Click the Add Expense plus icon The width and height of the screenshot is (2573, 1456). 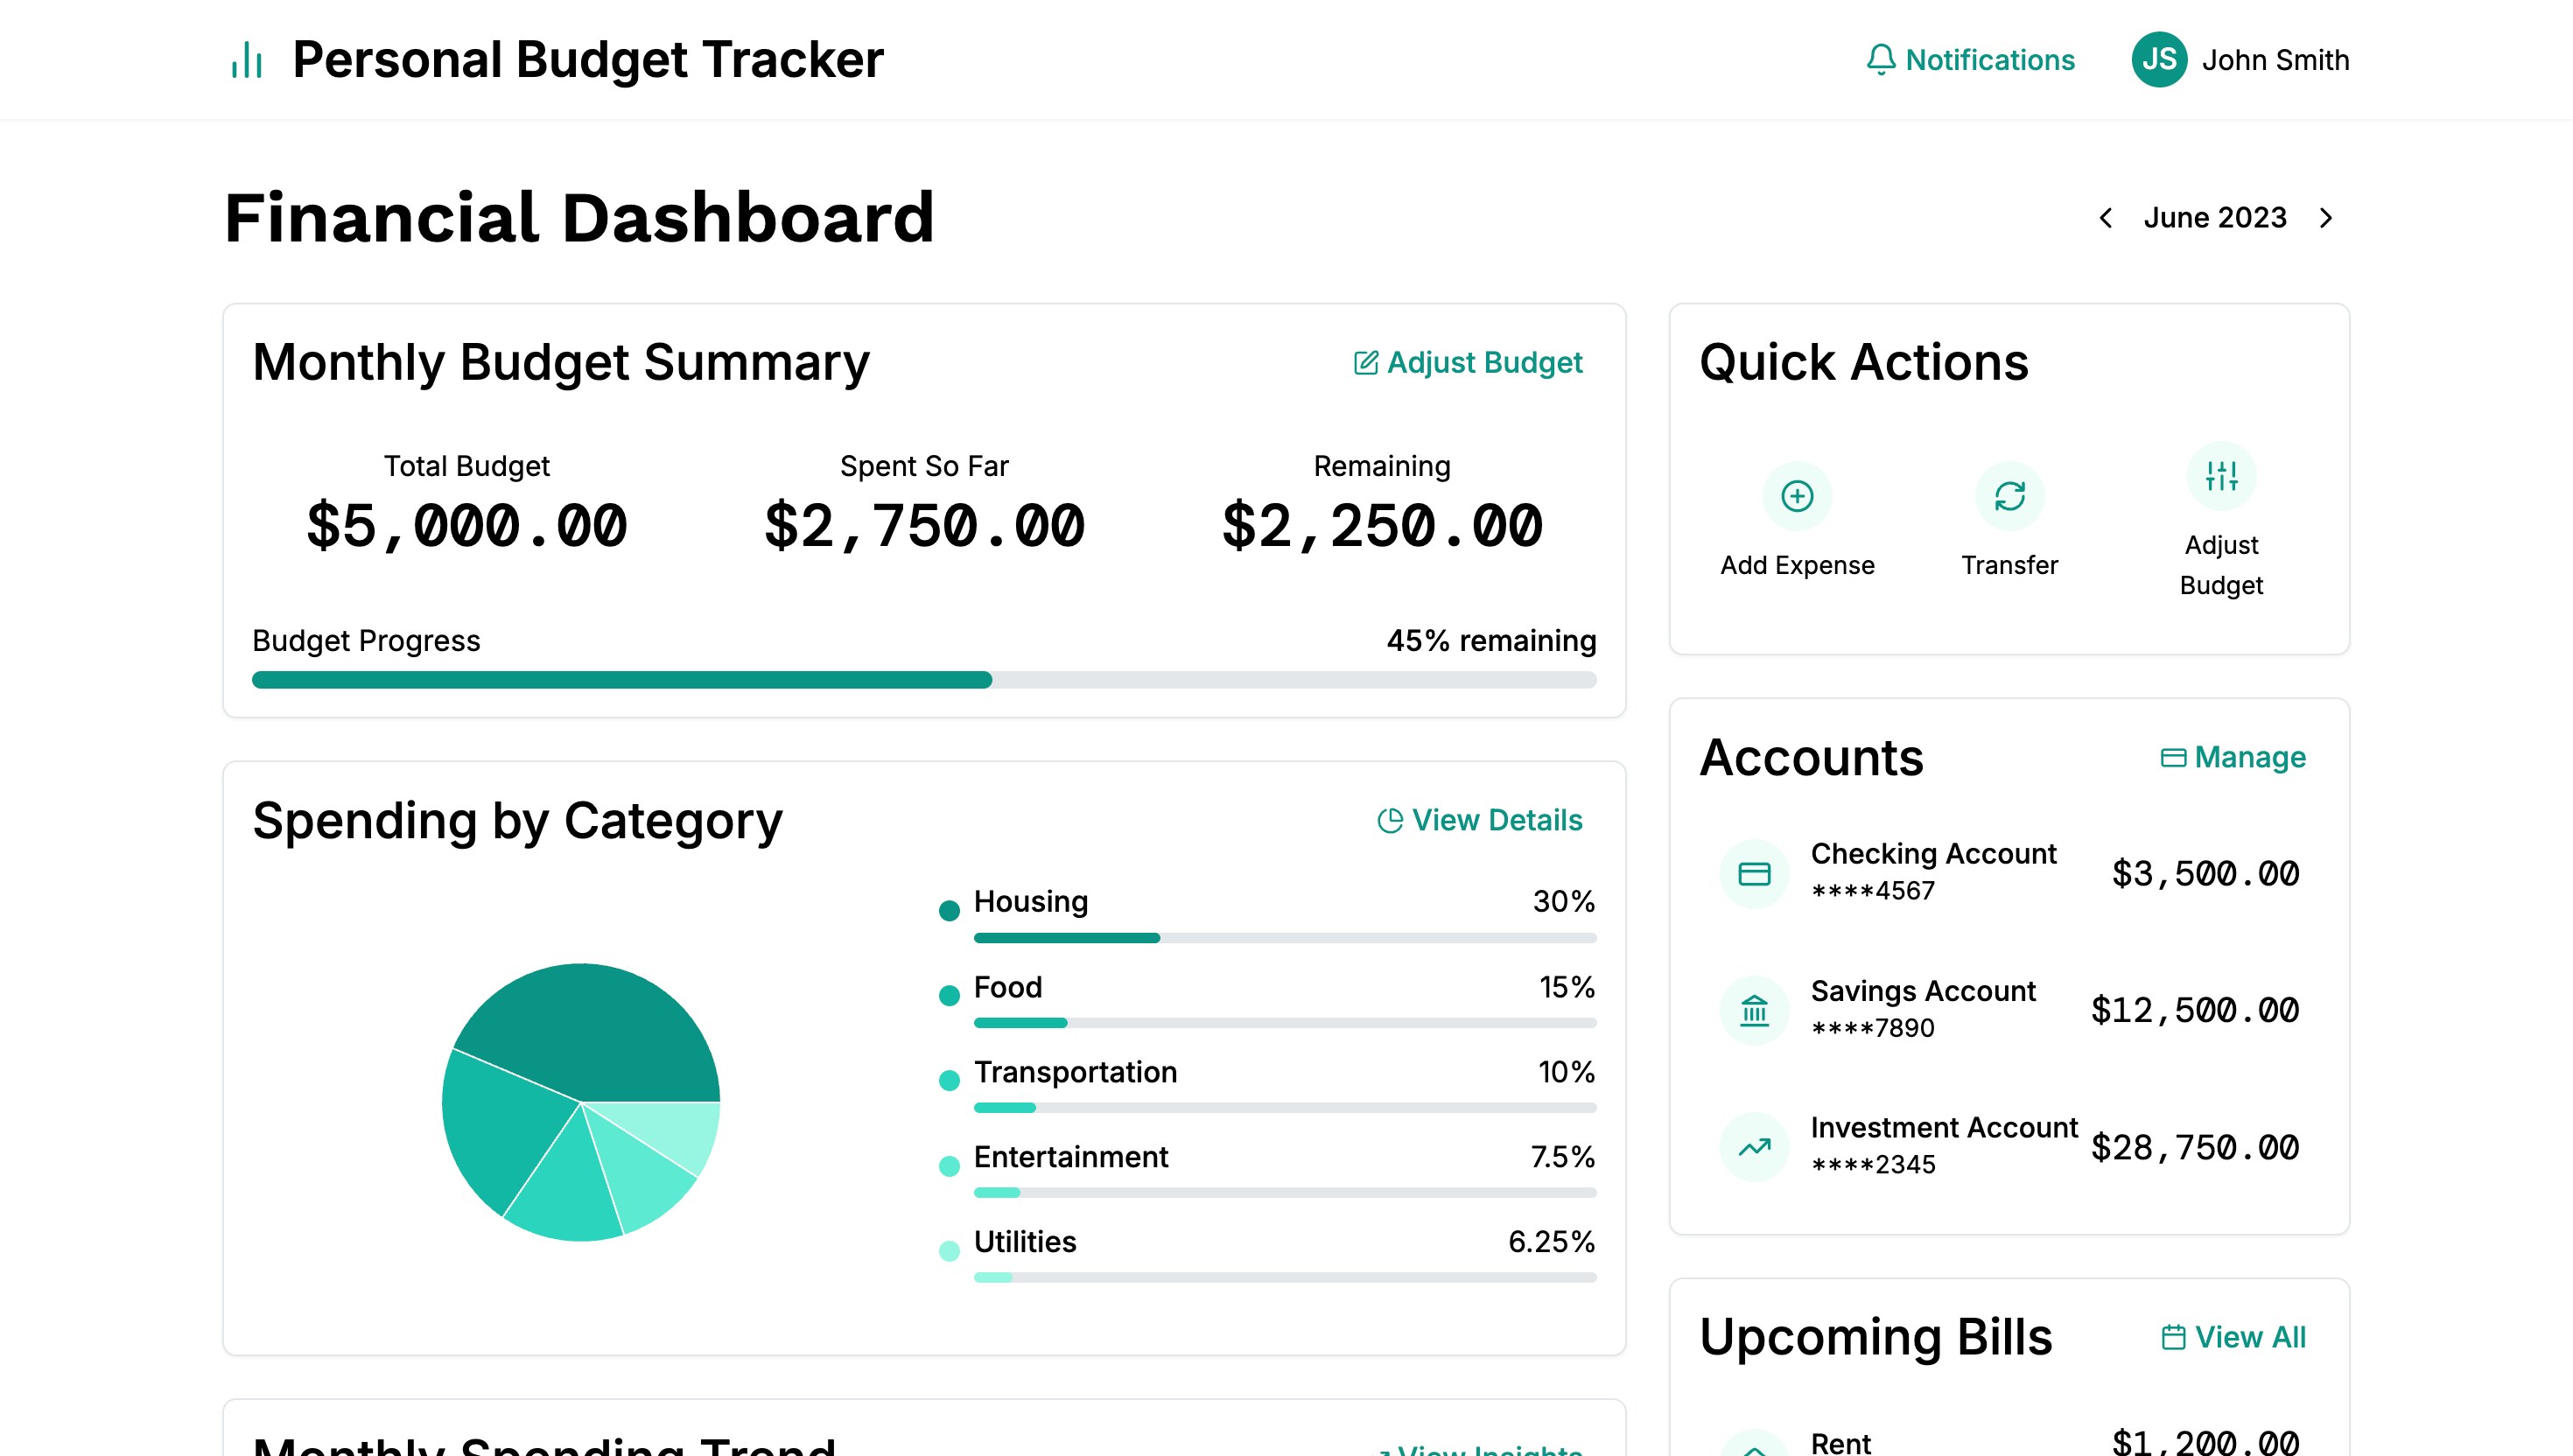click(x=1796, y=496)
